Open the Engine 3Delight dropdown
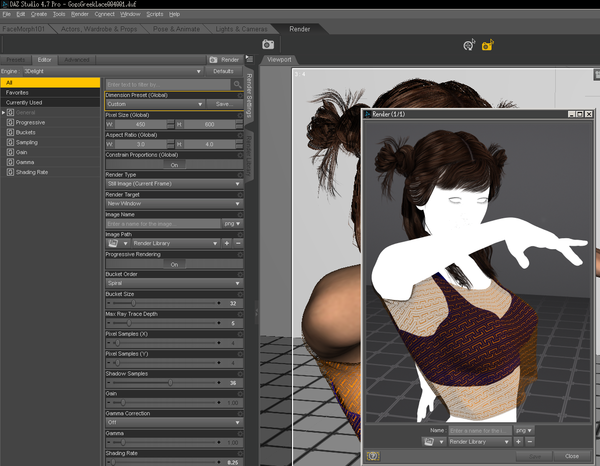Viewport: 600px width, 466px height. click(112, 71)
